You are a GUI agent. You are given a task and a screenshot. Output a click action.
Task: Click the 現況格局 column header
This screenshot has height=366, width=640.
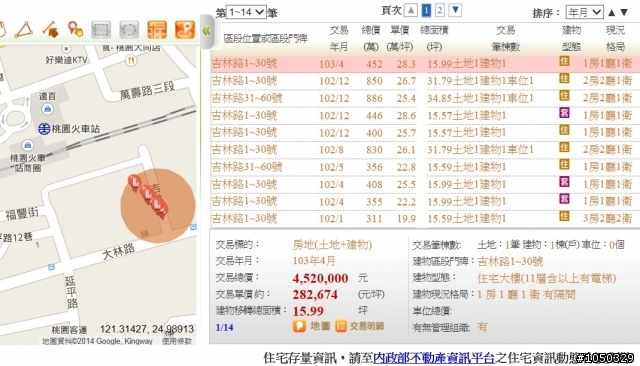point(615,38)
